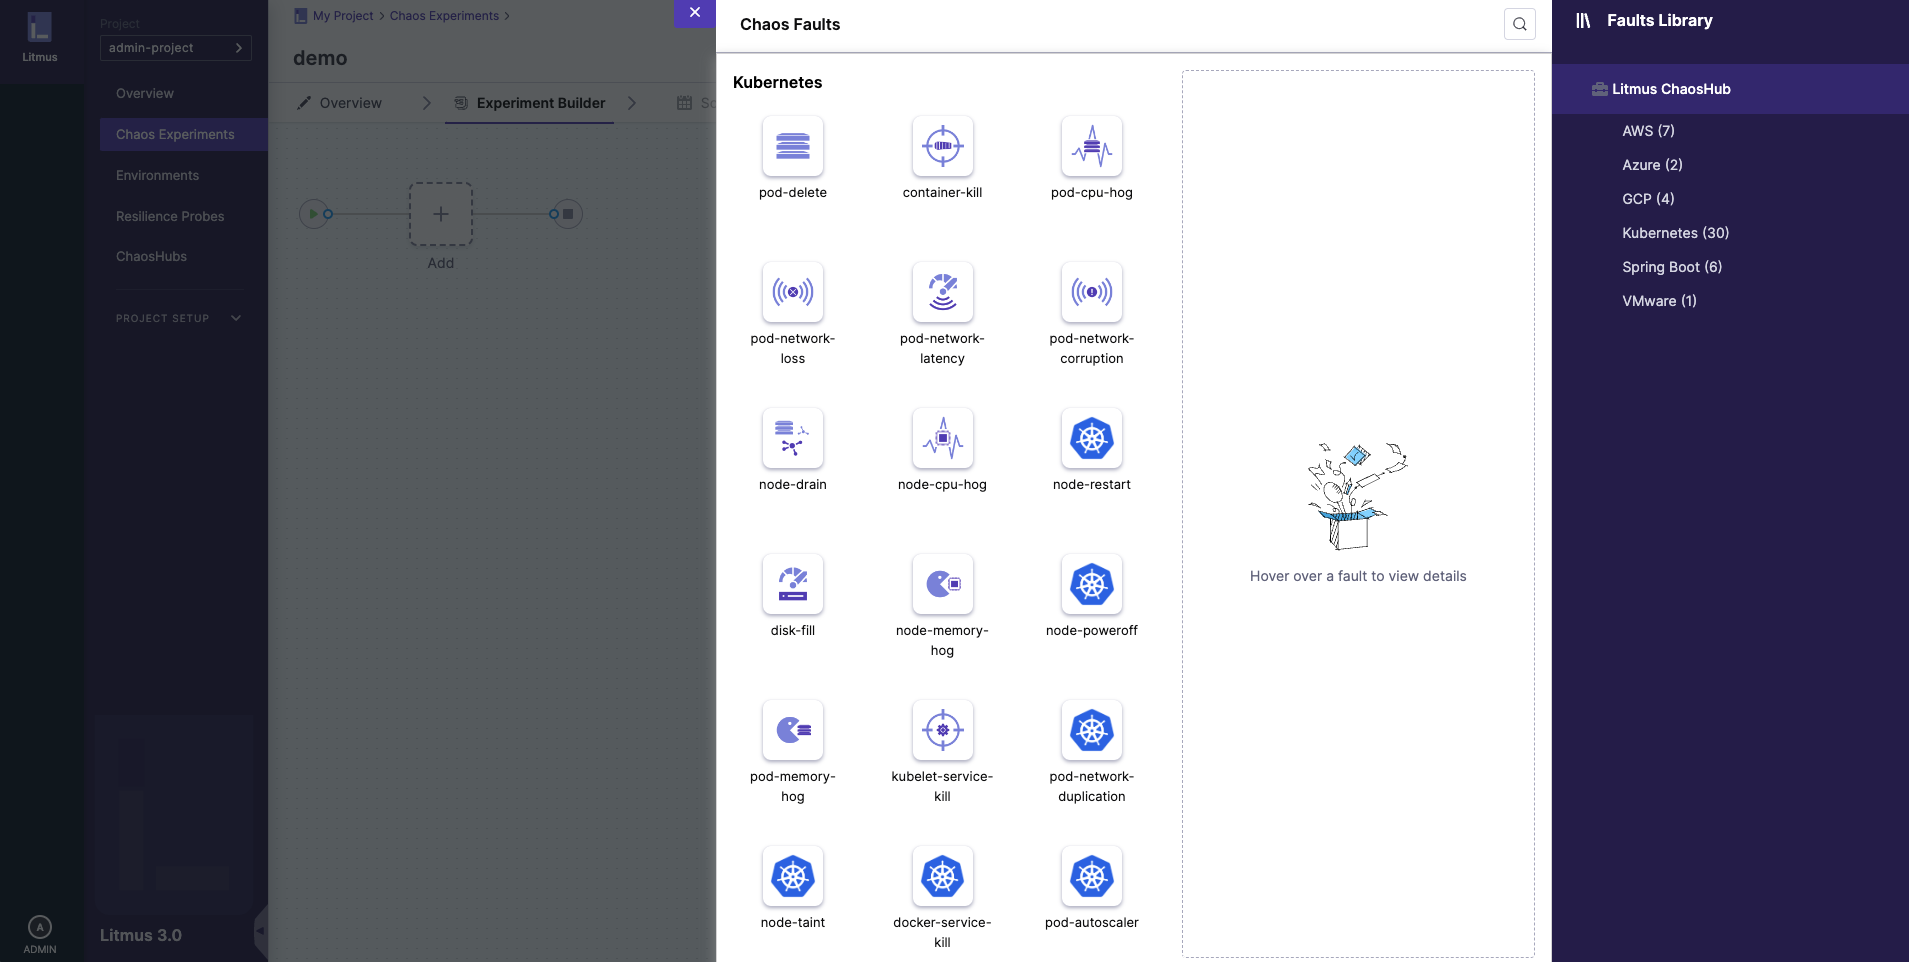This screenshot has width=1909, height=962.
Task: Open Resilience Probes in sidebar
Action: [x=170, y=216]
